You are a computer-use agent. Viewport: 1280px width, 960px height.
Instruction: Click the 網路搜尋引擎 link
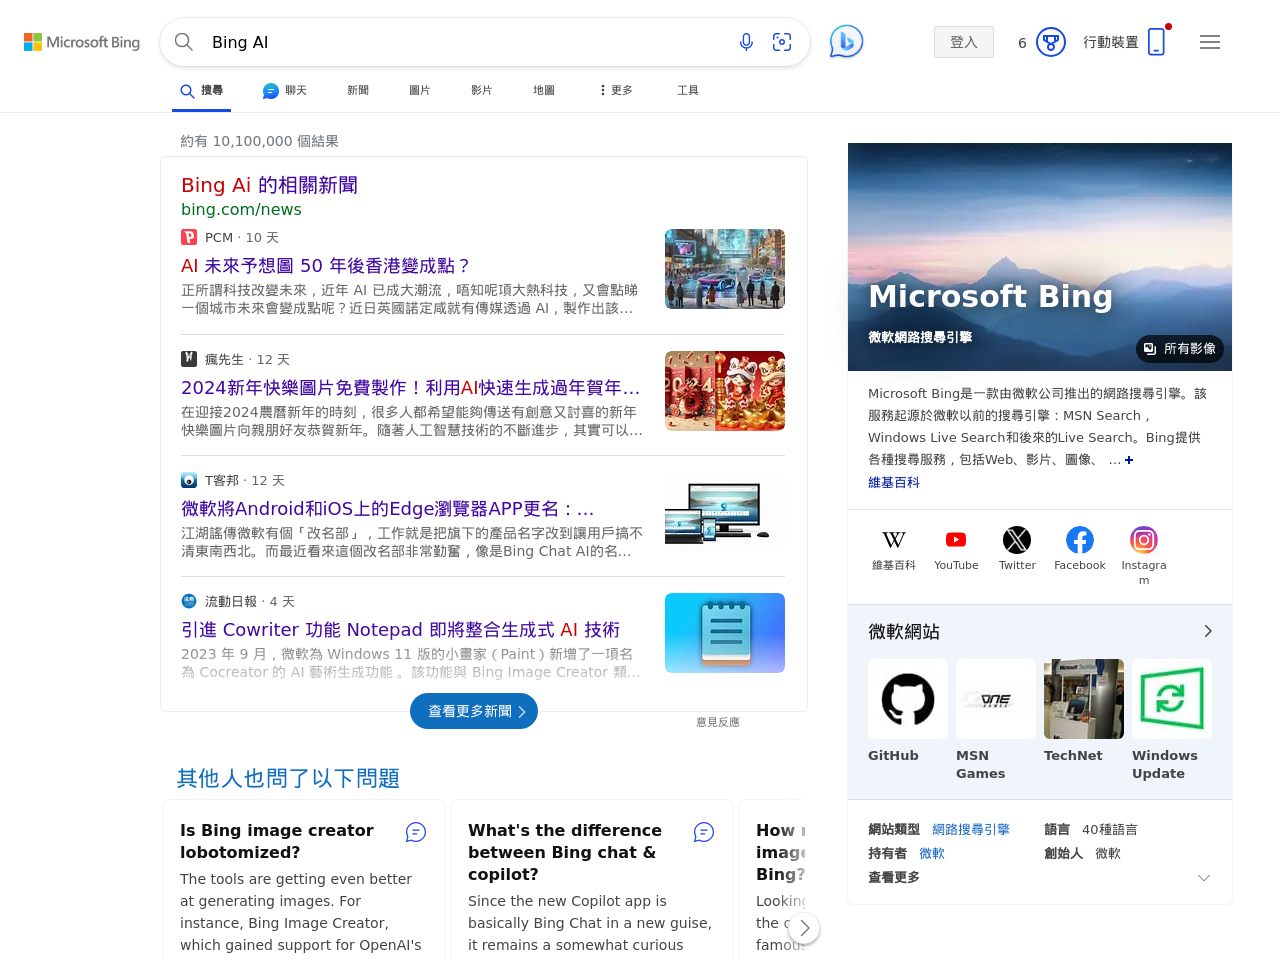(971, 829)
